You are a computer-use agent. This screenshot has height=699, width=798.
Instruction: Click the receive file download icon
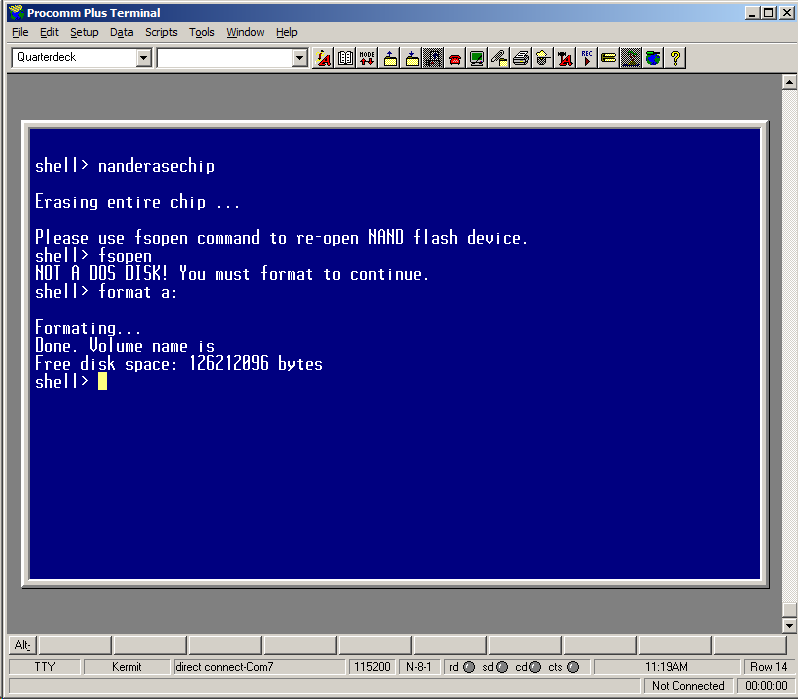click(x=411, y=58)
